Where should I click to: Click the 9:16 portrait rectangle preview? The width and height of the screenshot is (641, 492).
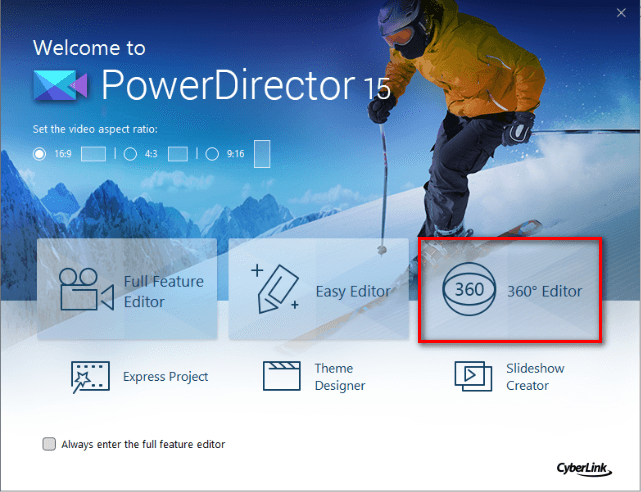coord(262,154)
